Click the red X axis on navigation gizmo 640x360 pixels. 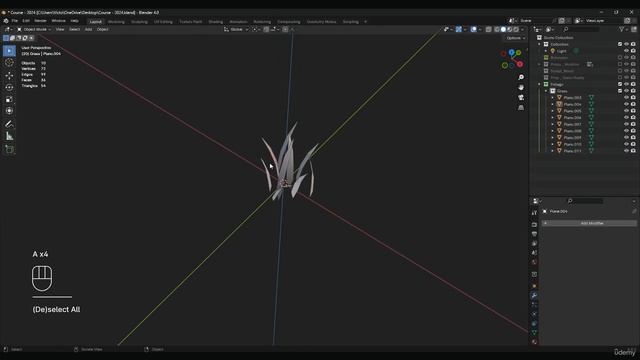click(520, 64)
